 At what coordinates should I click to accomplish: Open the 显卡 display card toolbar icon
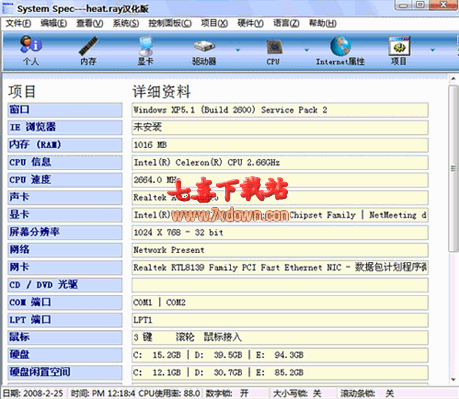tap(146, 50)
